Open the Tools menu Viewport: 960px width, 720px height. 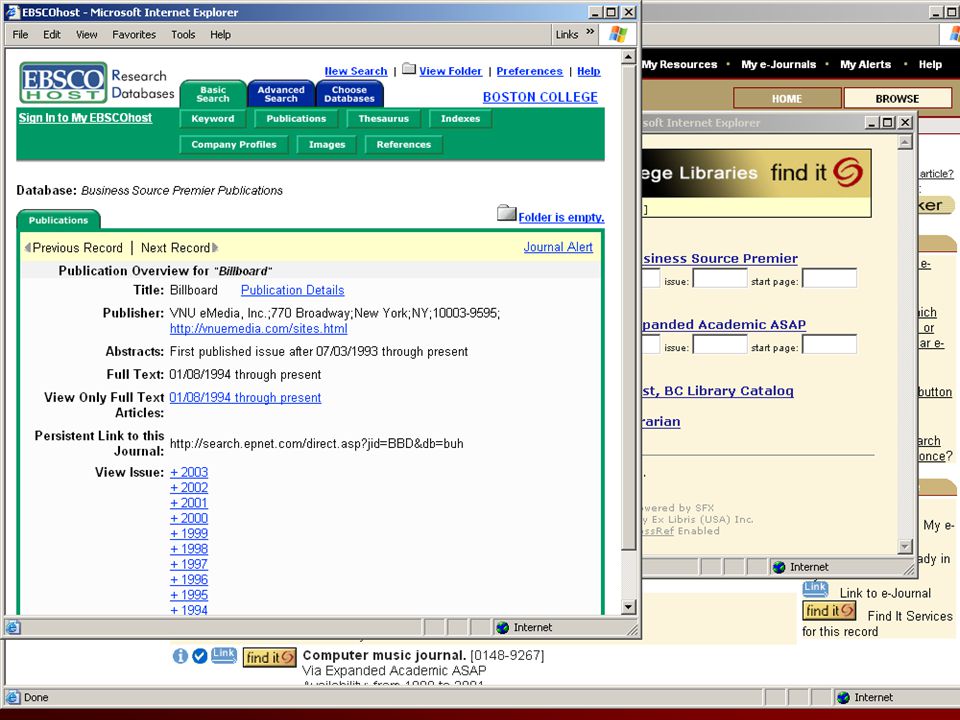tap(183, 34)
